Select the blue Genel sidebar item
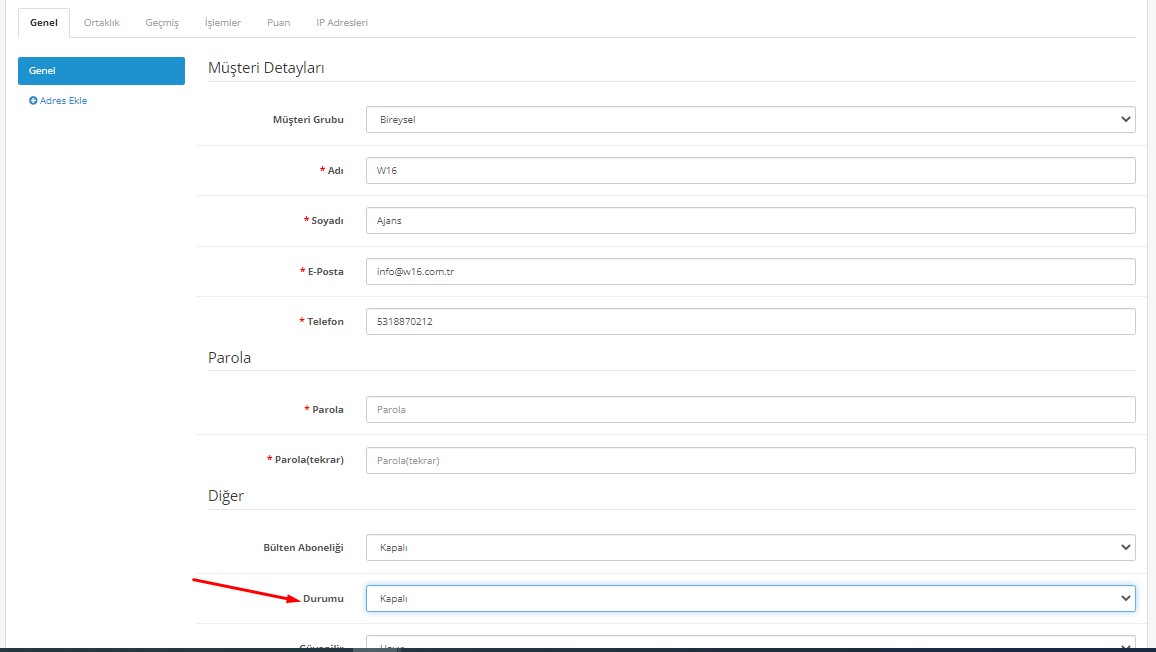 pos(101,71)
